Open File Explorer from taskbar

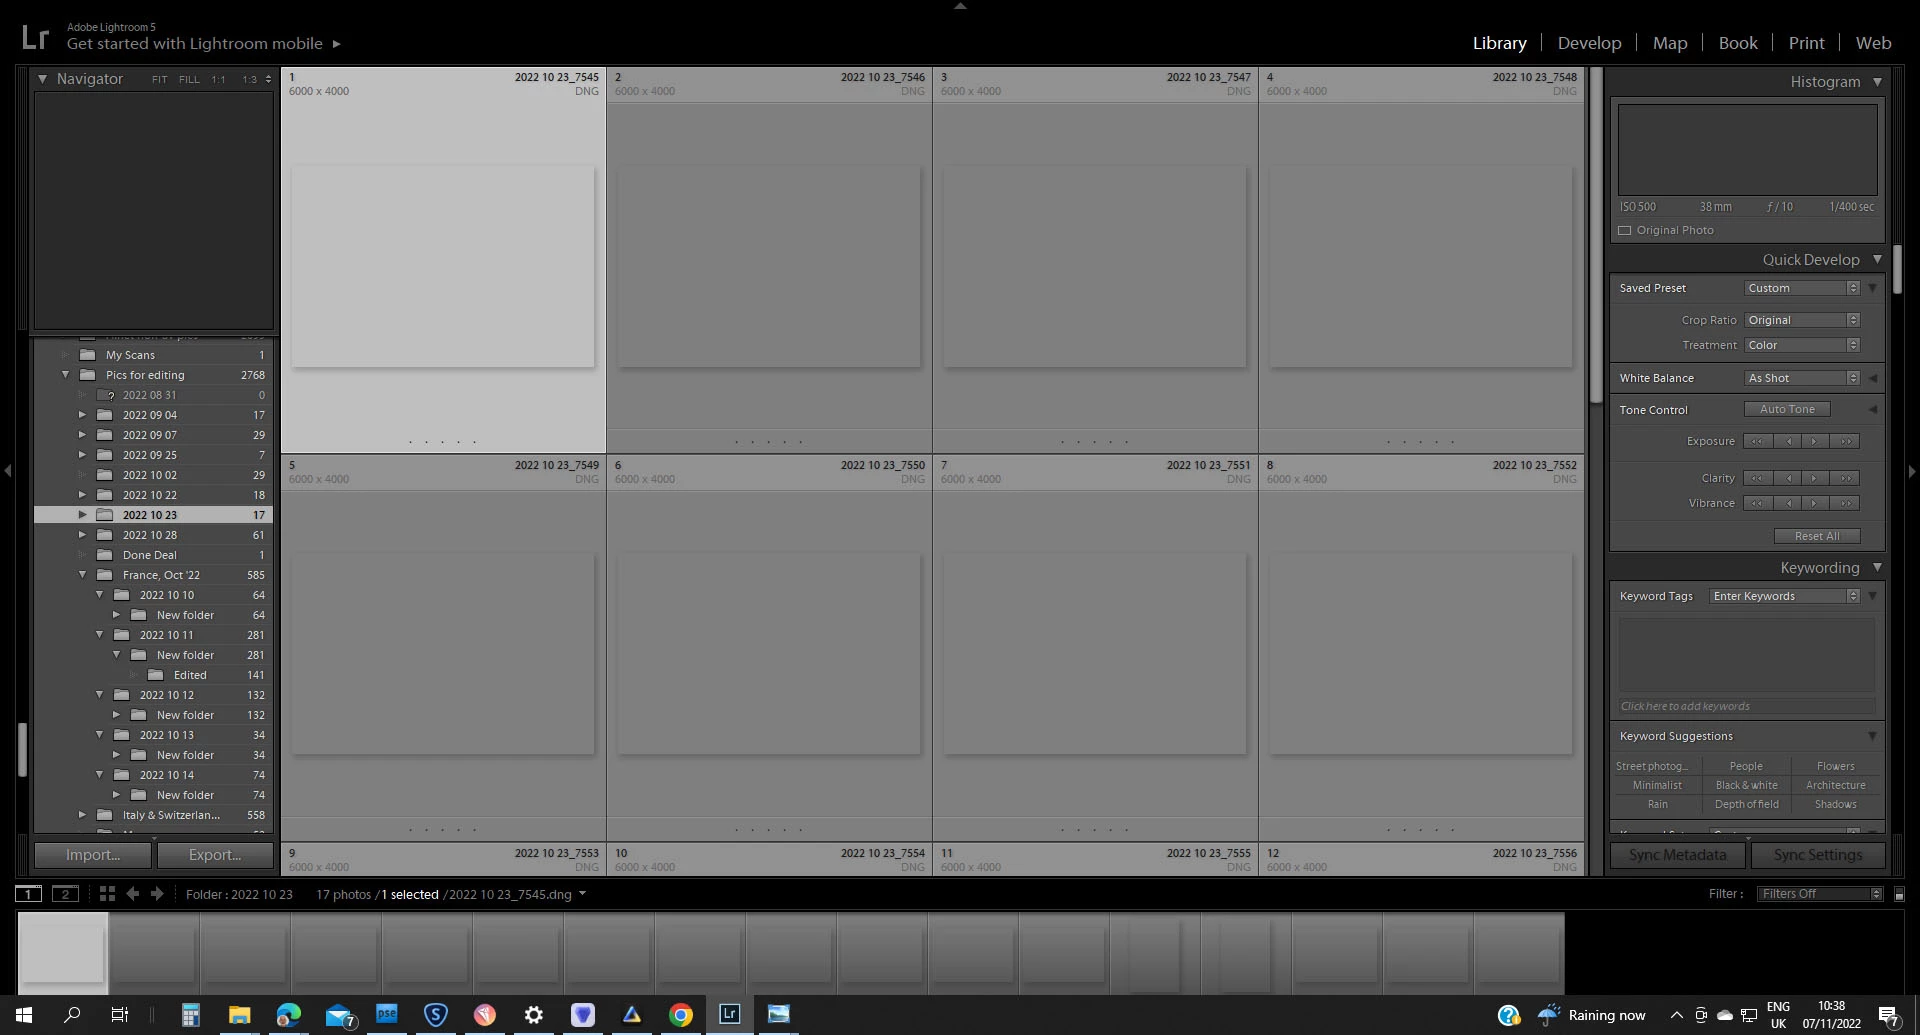[x=239, y=1015]
